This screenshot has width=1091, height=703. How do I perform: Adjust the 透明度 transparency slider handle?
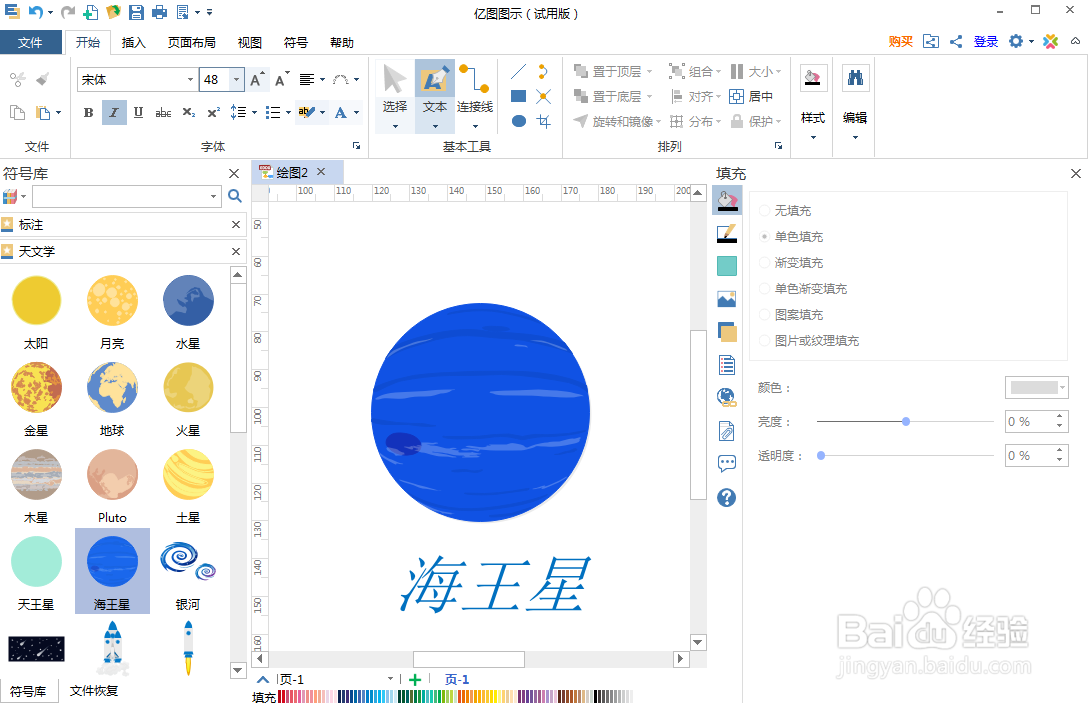click(x=821, y=455)
